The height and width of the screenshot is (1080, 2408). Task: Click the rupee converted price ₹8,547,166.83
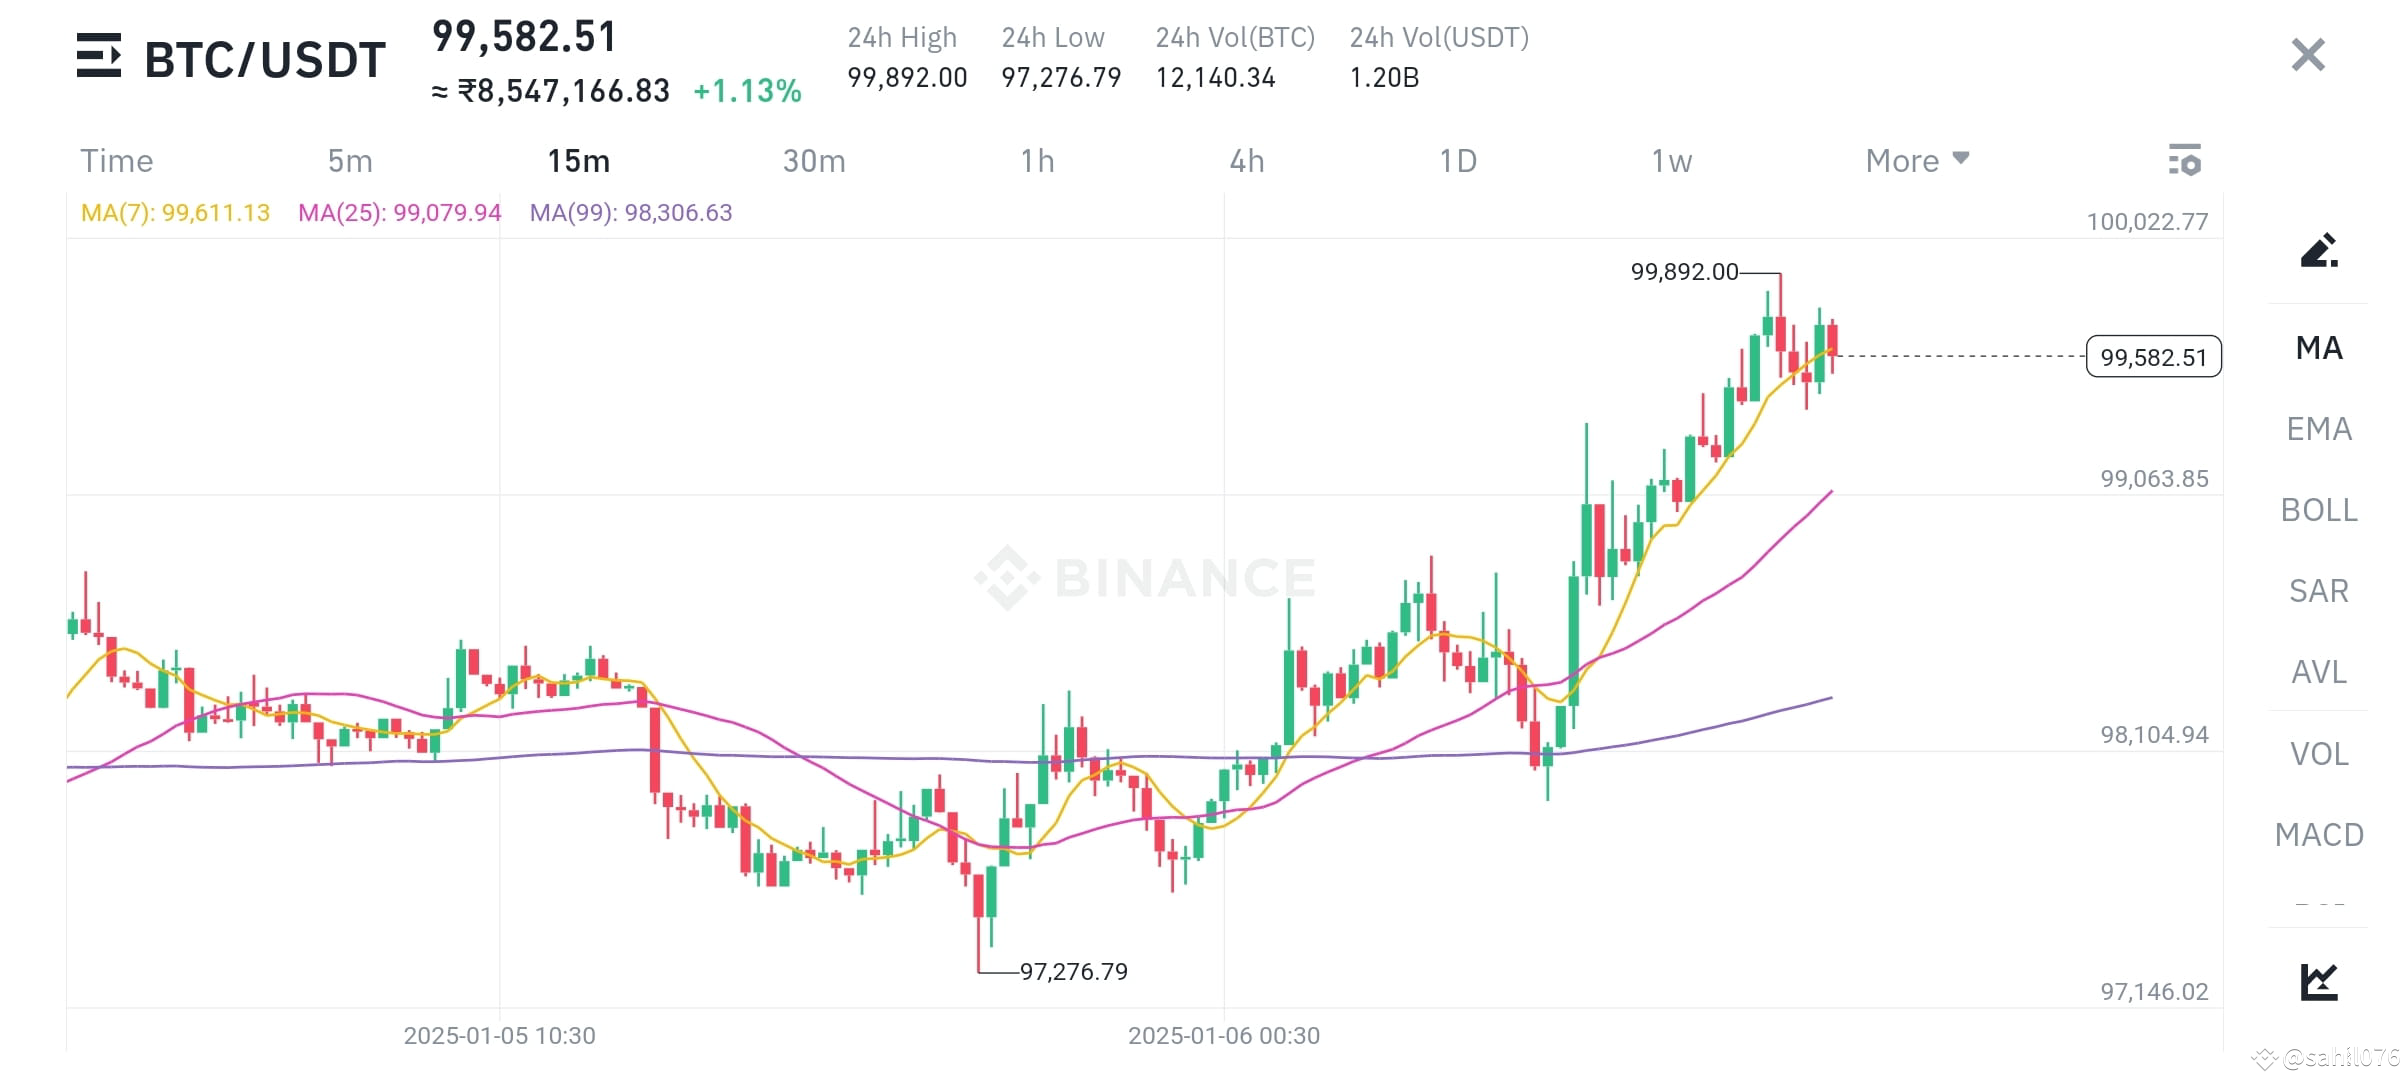[563, 91]
